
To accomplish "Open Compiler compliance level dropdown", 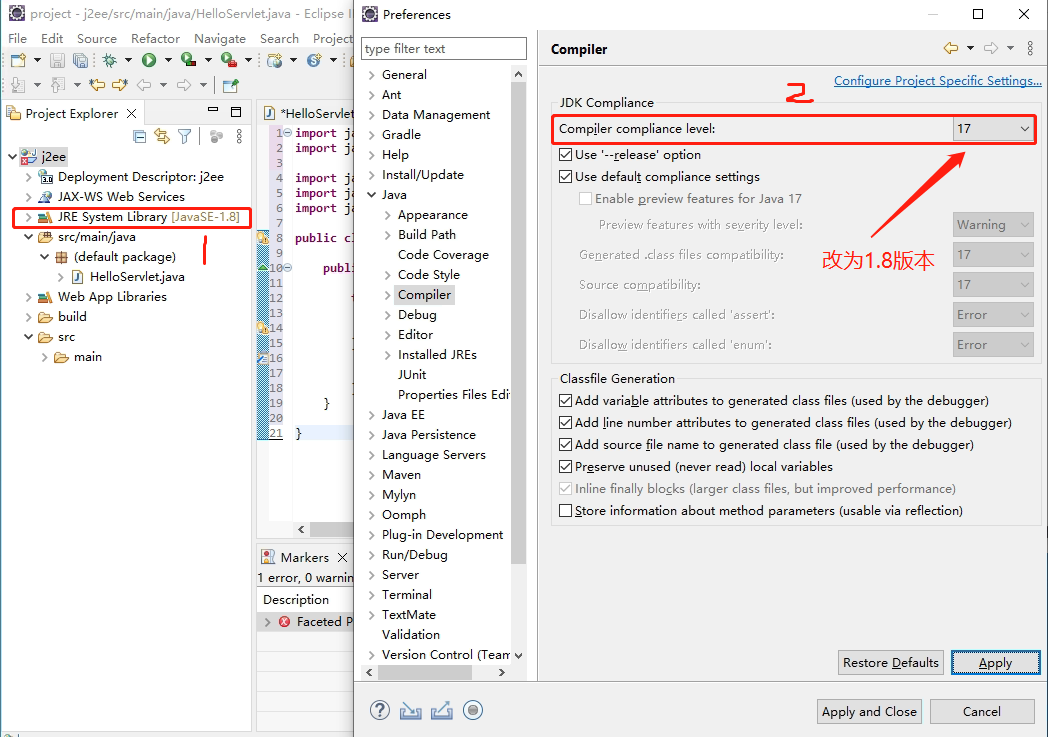I will pos(993,129).
